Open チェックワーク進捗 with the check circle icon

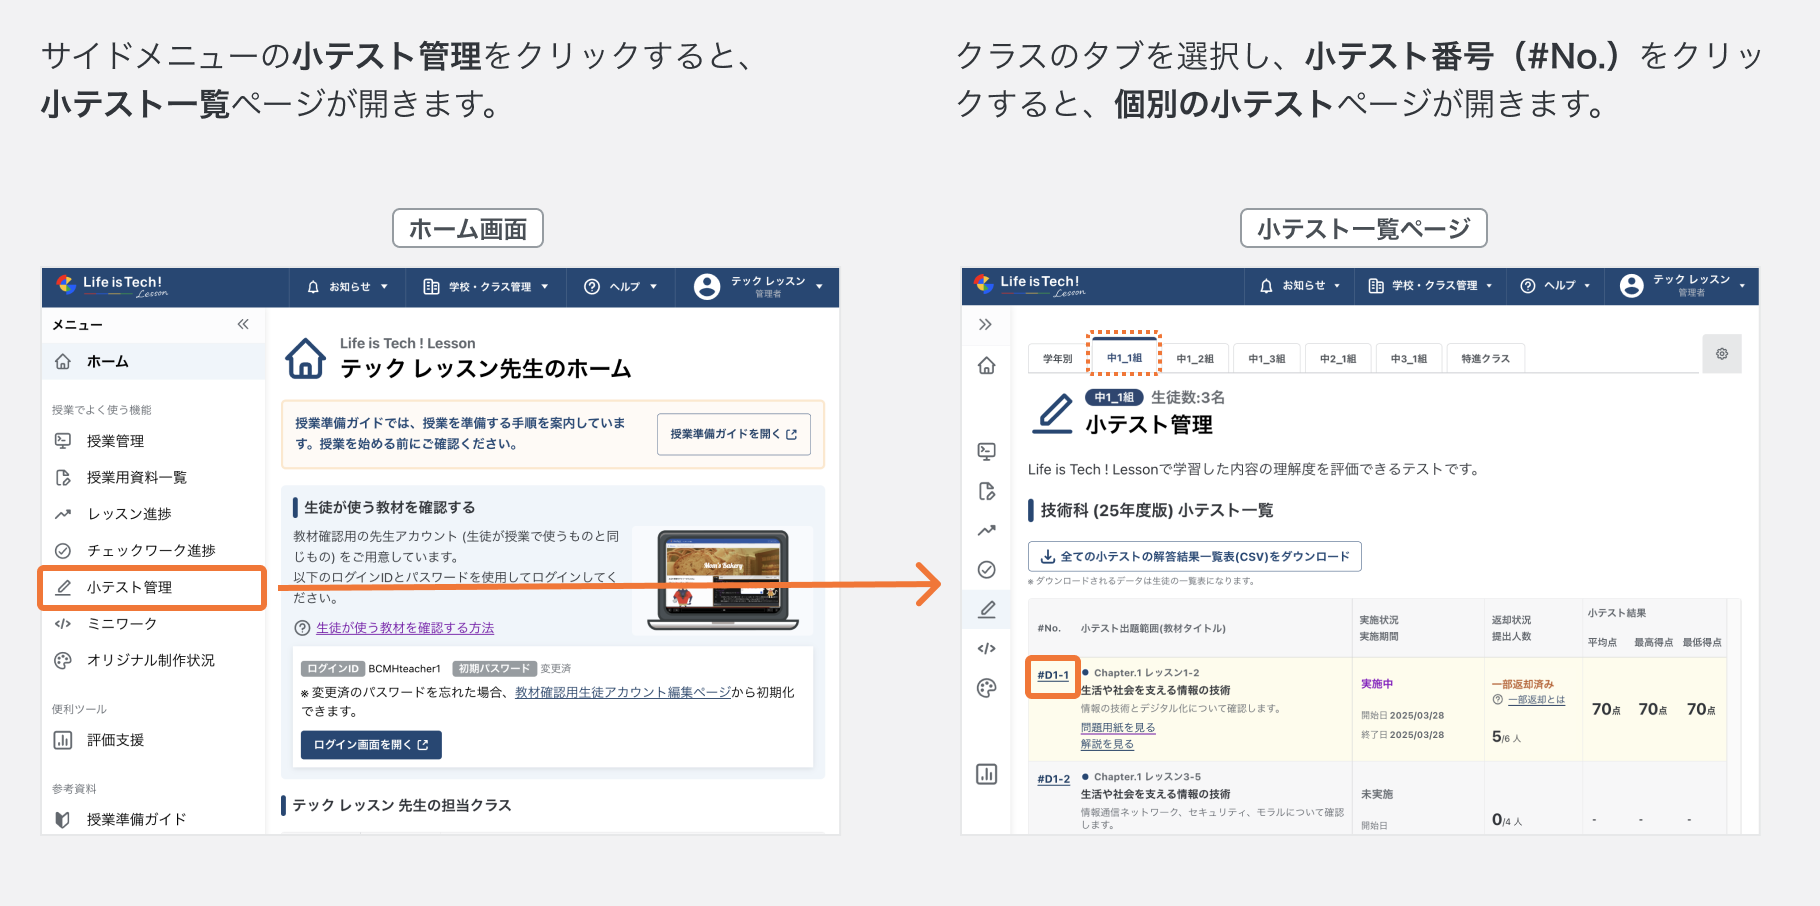tap(62, 549)
